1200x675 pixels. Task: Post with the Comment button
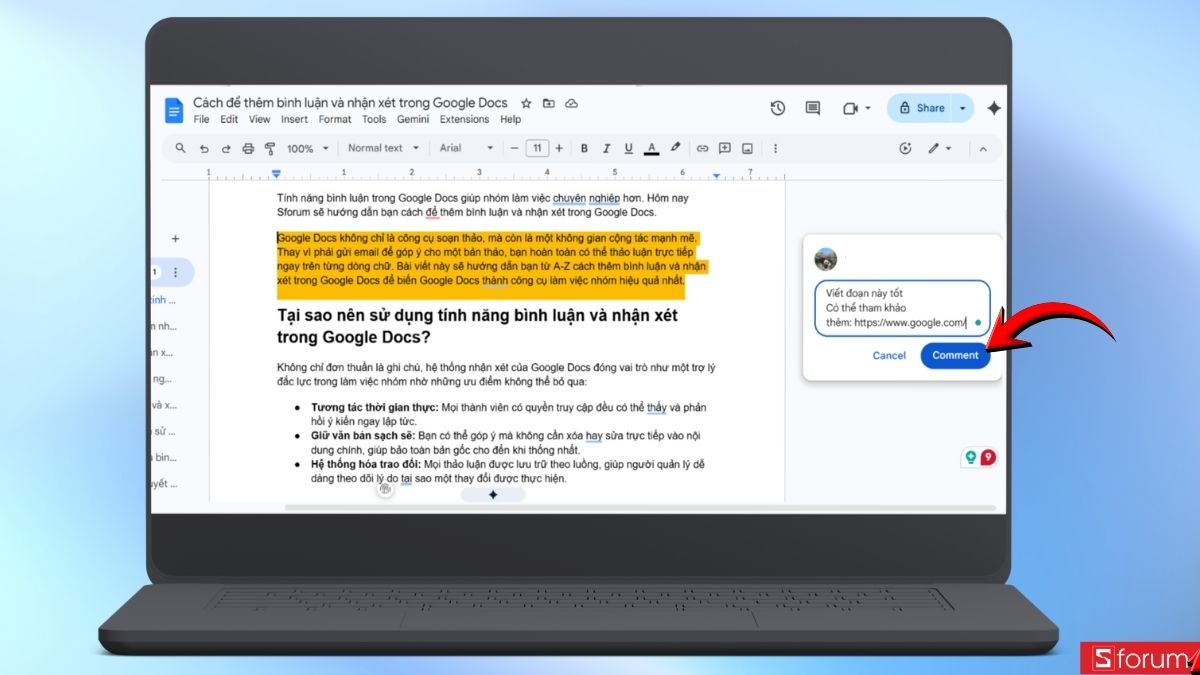coord(955,355)
